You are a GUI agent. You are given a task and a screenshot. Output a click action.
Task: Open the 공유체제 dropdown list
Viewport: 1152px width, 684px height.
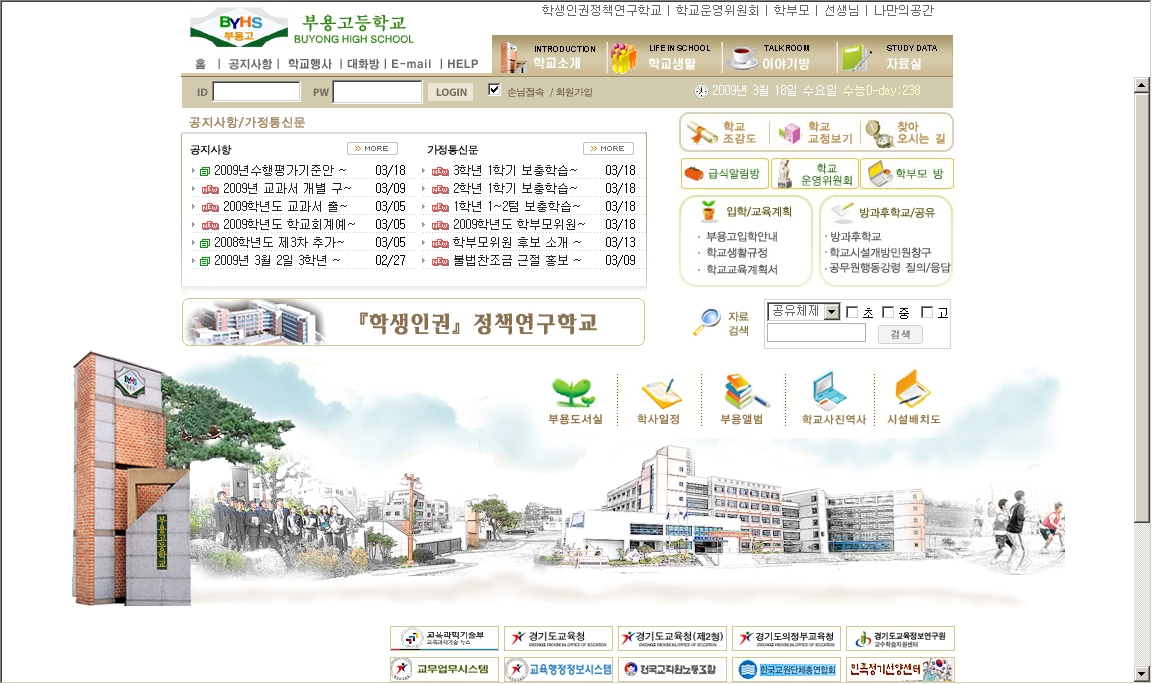point(831,312)
